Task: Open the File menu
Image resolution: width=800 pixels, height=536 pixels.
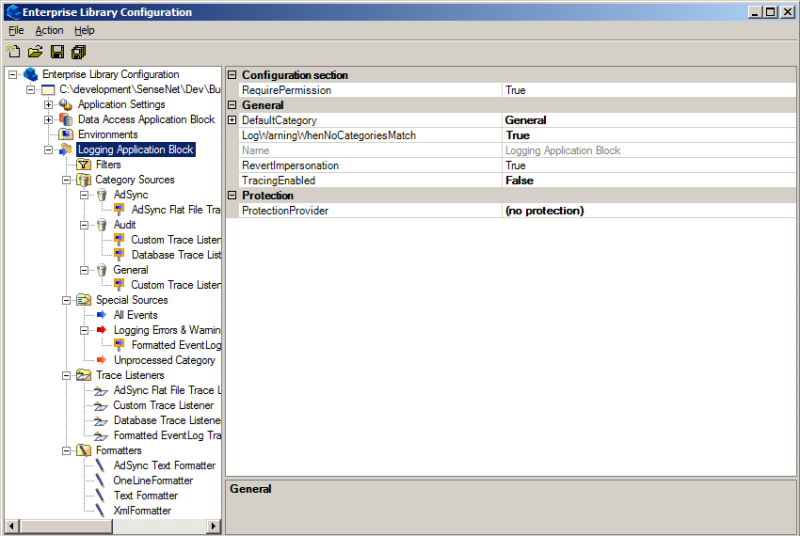Action: point(16,31)
